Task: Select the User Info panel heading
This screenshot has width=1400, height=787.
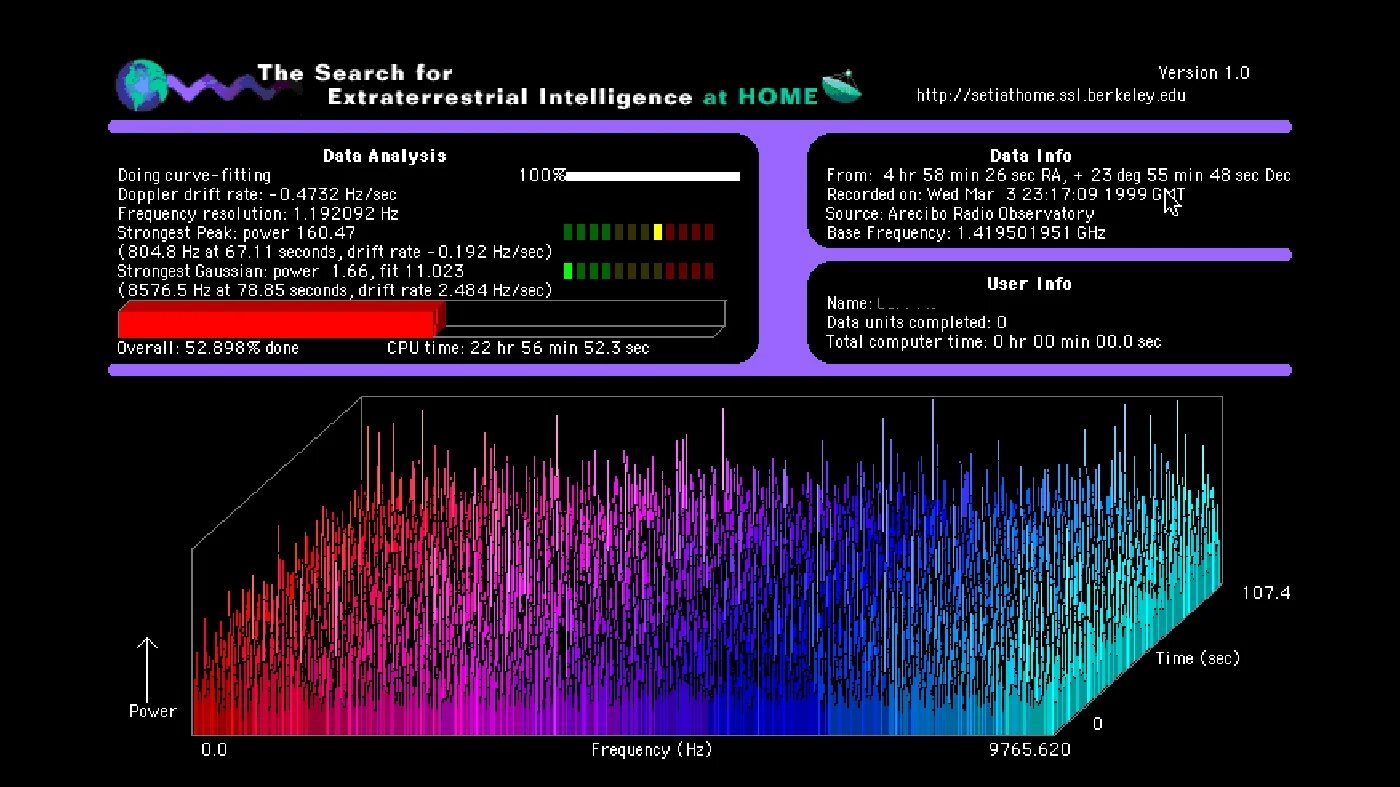Action: tap(1029, 284)
